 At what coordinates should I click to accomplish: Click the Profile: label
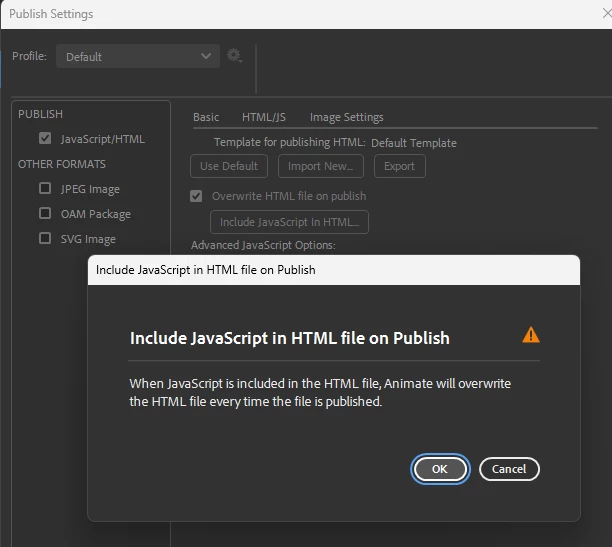[x=29, y=56]
